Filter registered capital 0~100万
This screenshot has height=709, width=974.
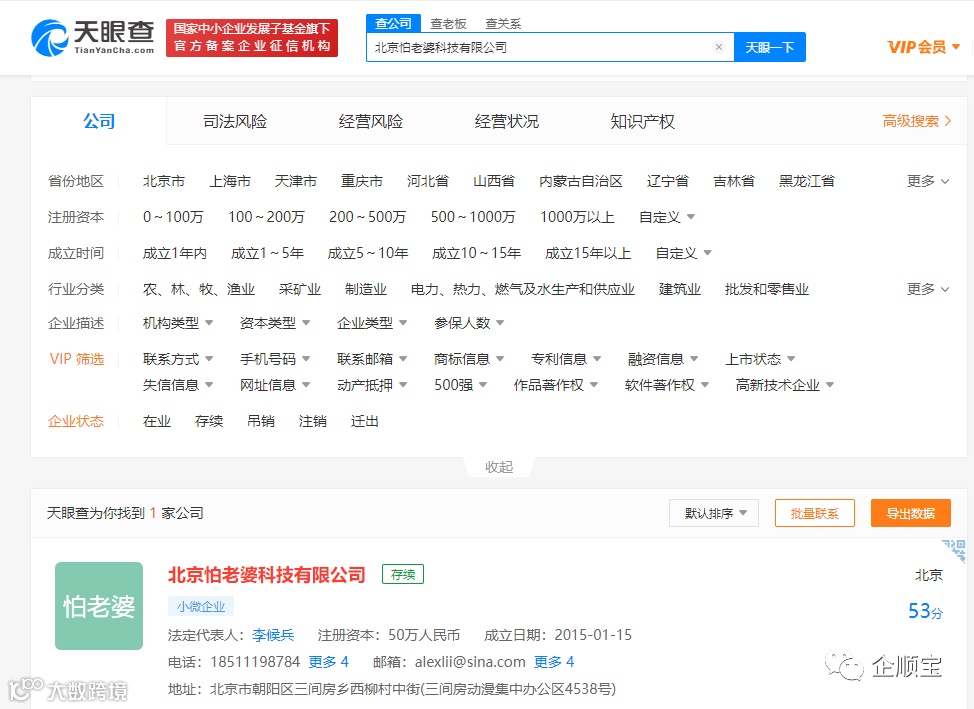(x=173, y=217)
